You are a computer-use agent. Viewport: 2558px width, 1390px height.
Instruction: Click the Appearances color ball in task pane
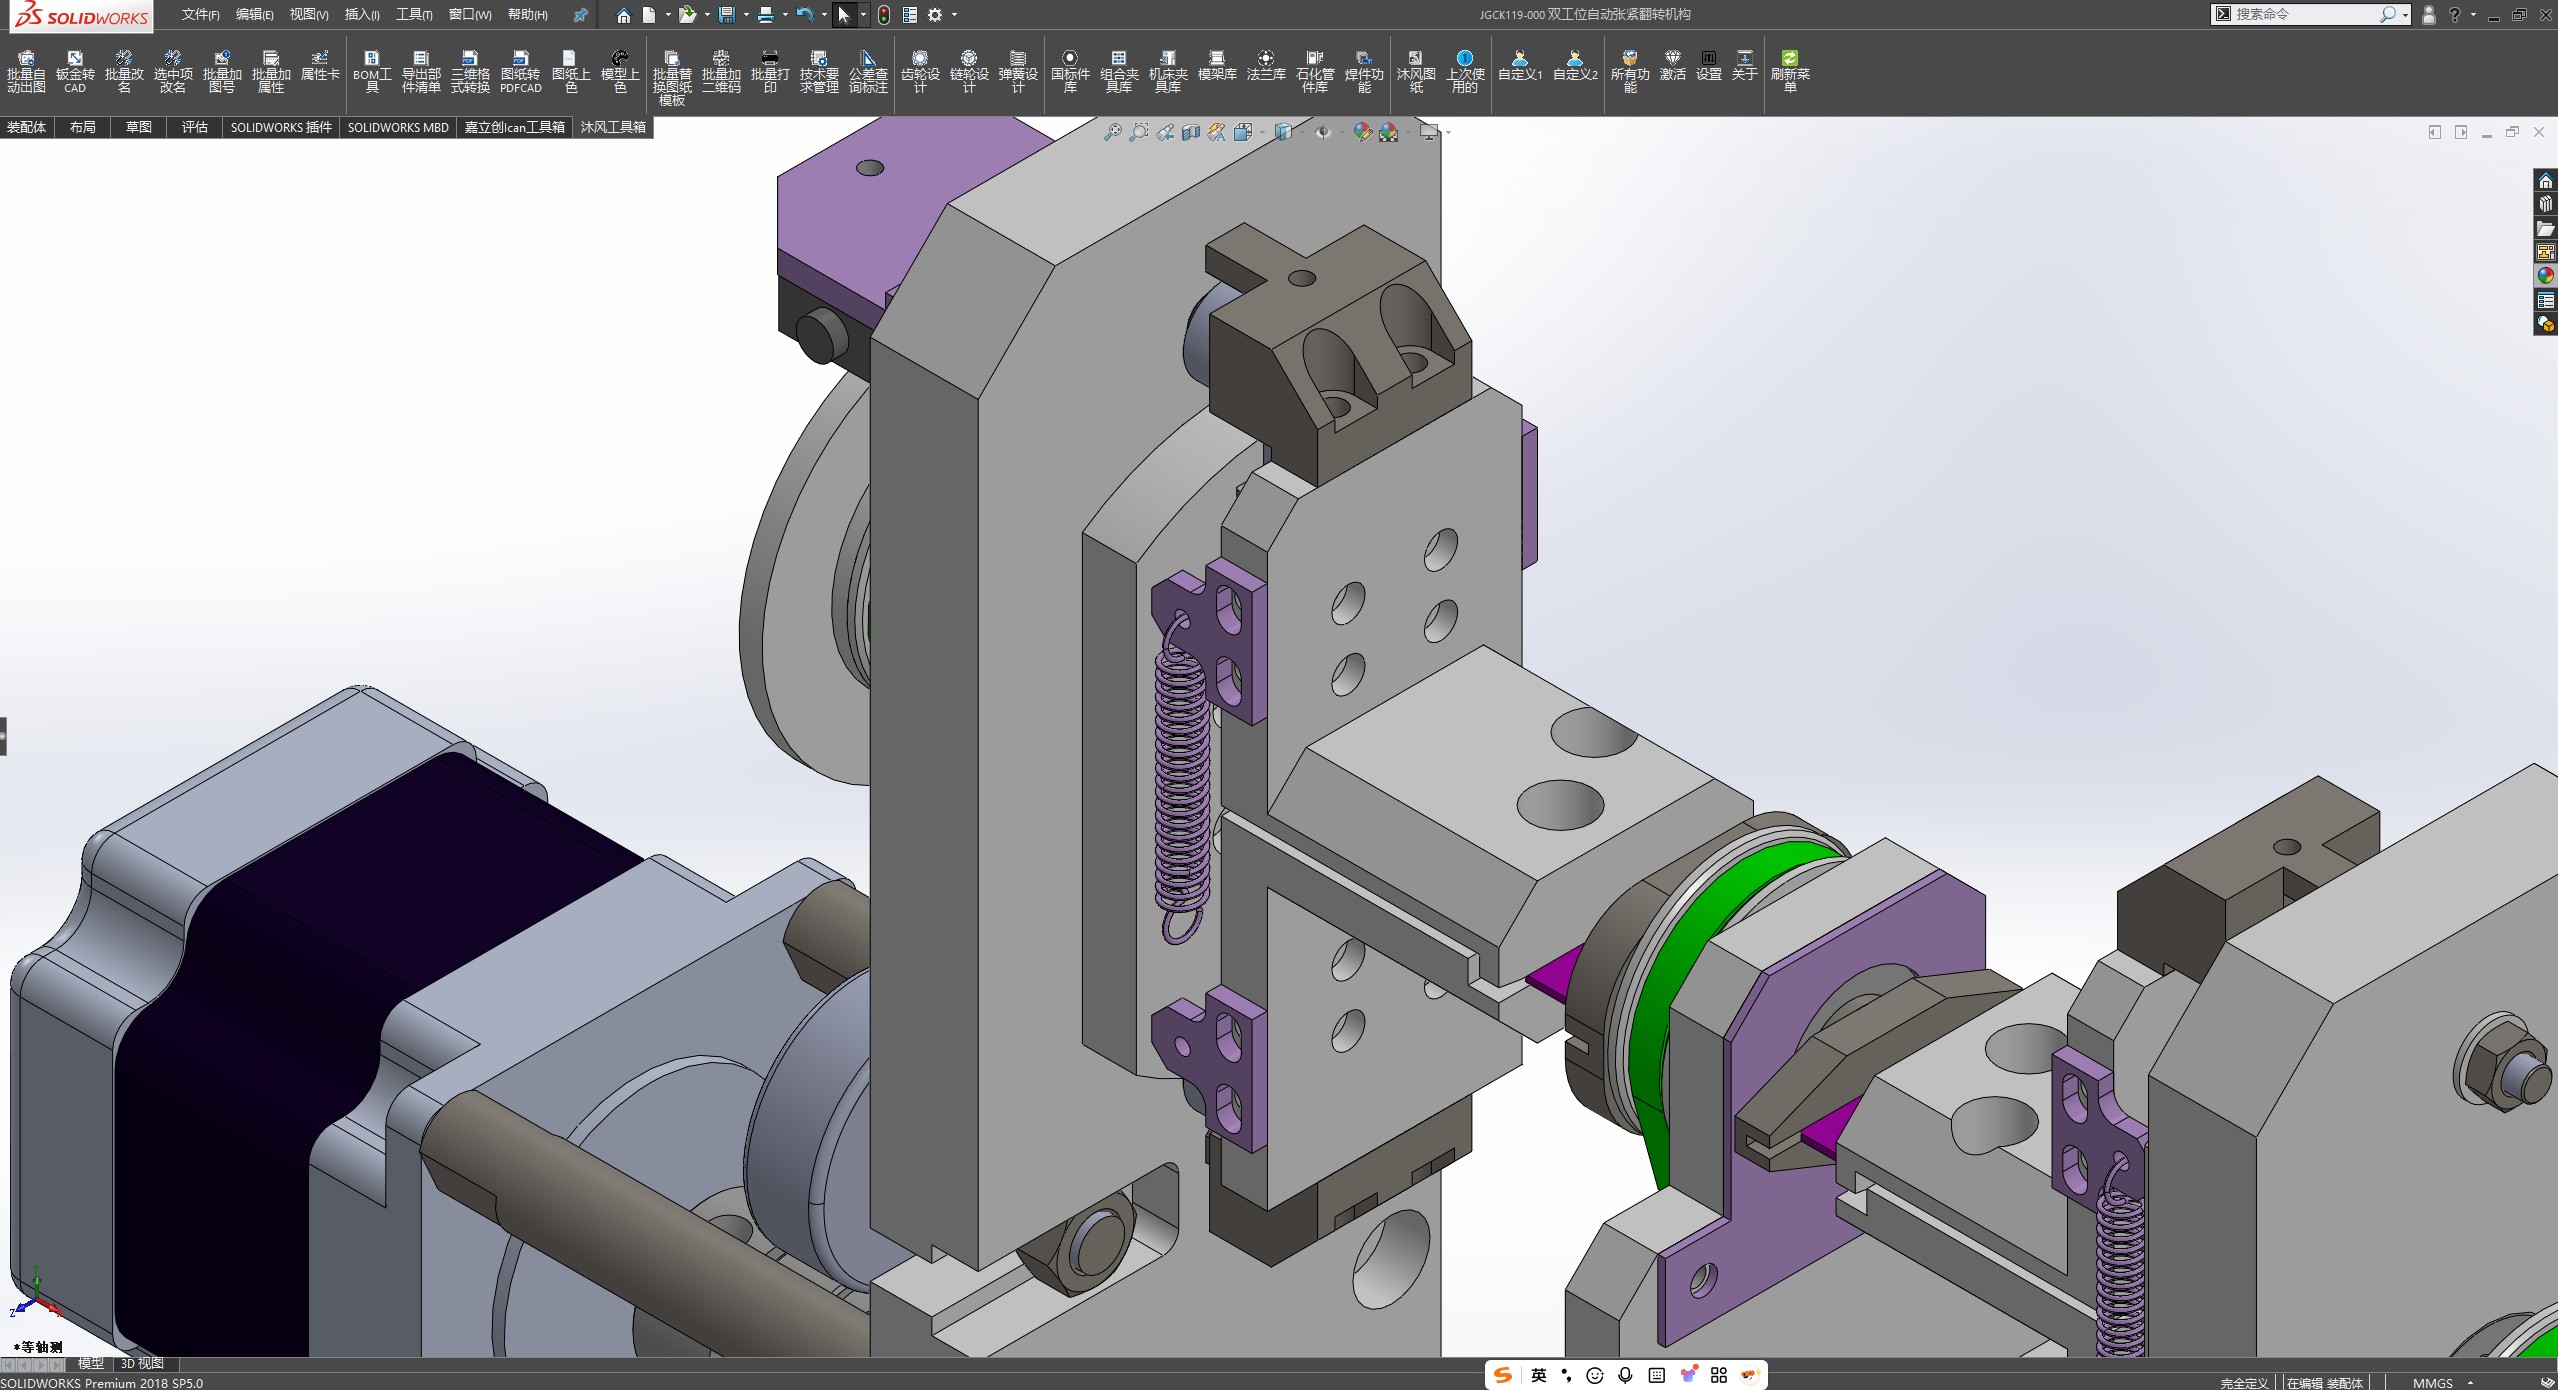click(2545, 276)
